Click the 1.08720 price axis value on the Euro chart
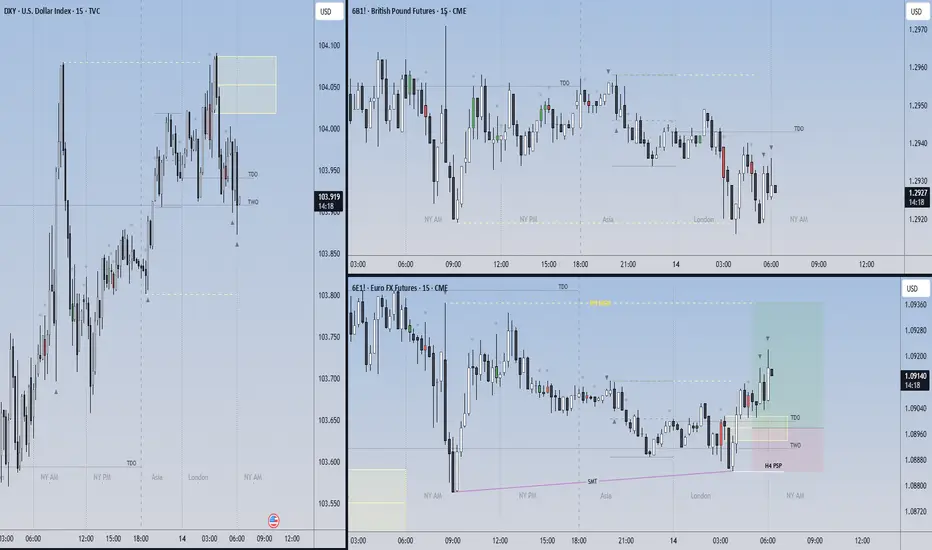Screen dimensions: 932x550 (x=915, y=511)
